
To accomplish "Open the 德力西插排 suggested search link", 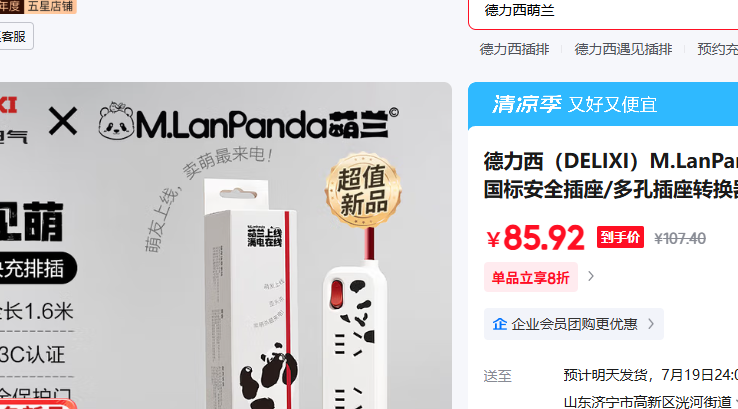I will click(514, 49).
